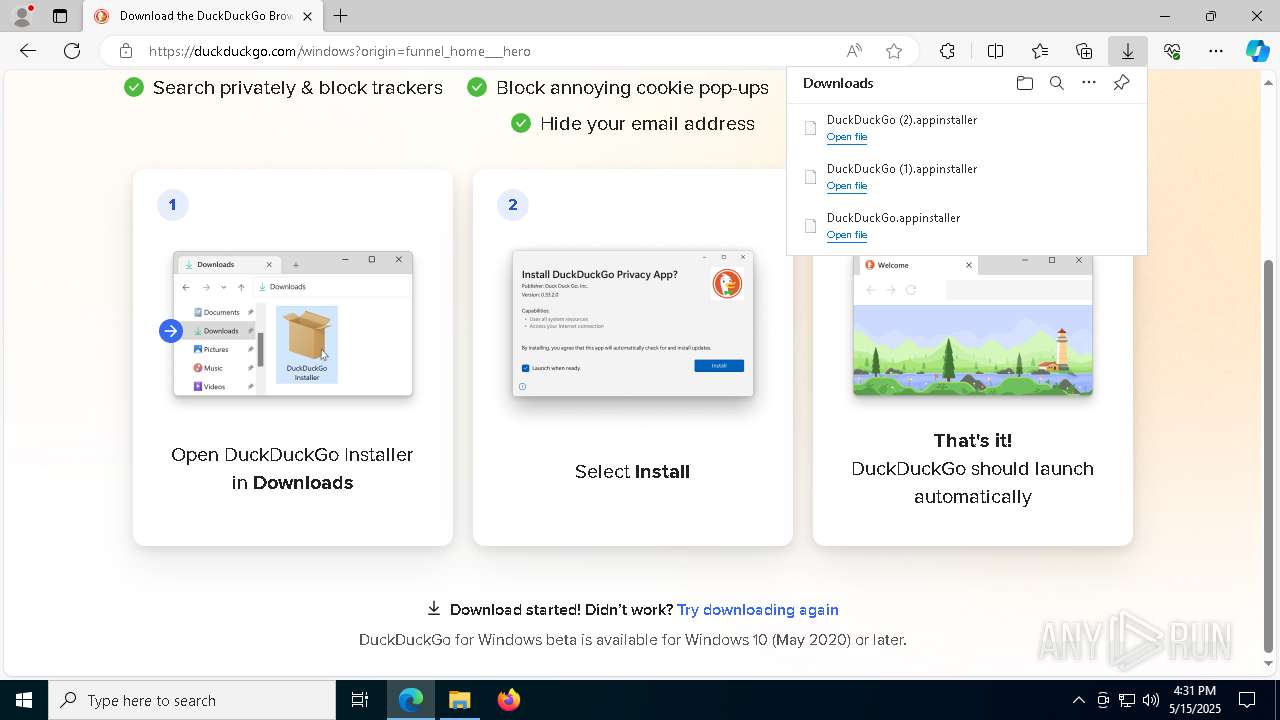Click taskbar search box
Image resolution: width=1280 pixels, height=720 pixels.
[x=192, y=700]
